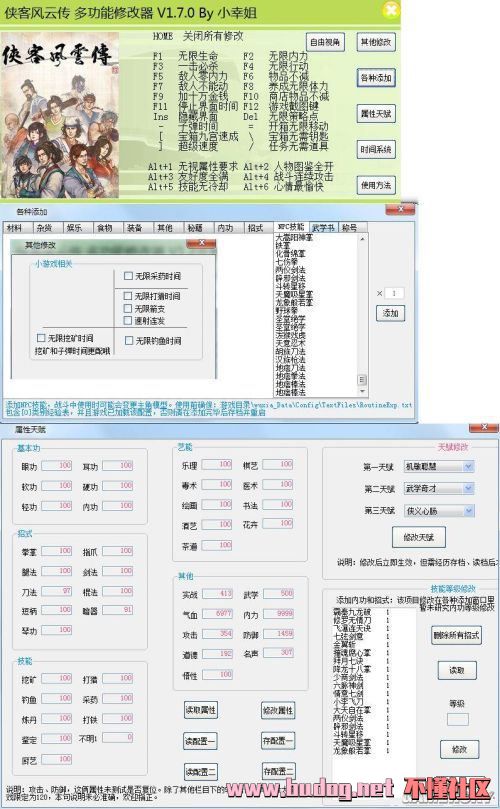Open the 时间系统 time system panel

376,149
